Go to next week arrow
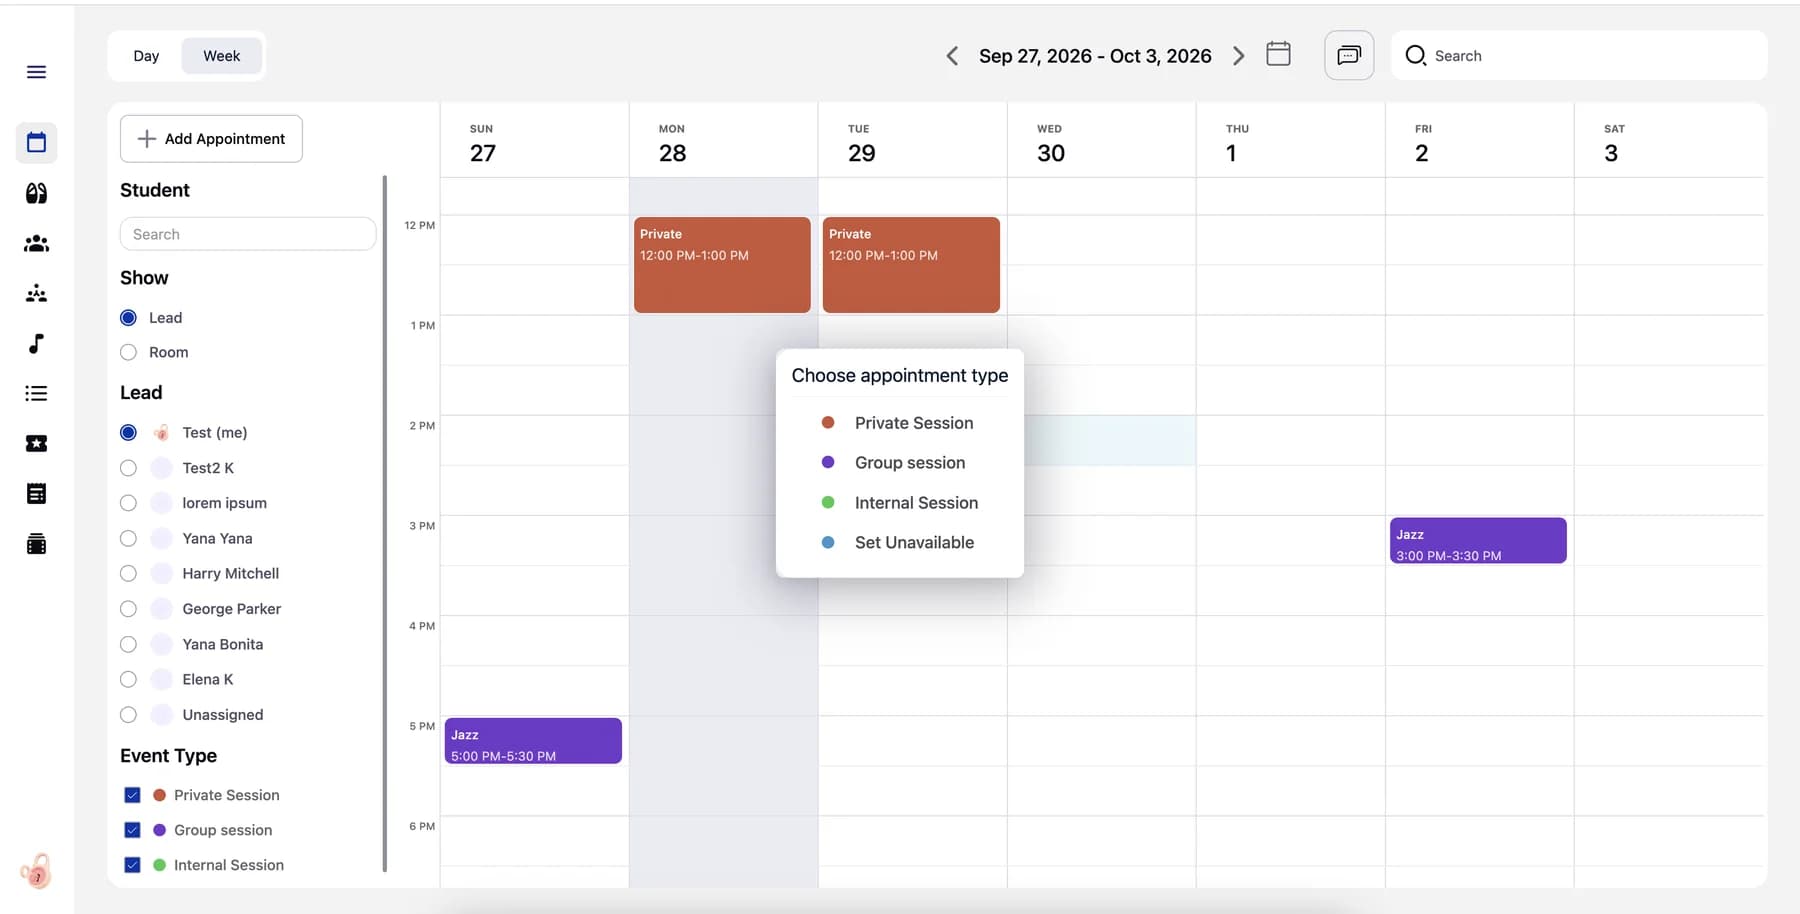The image size is (1800, 914). [x=1239, y=56]
